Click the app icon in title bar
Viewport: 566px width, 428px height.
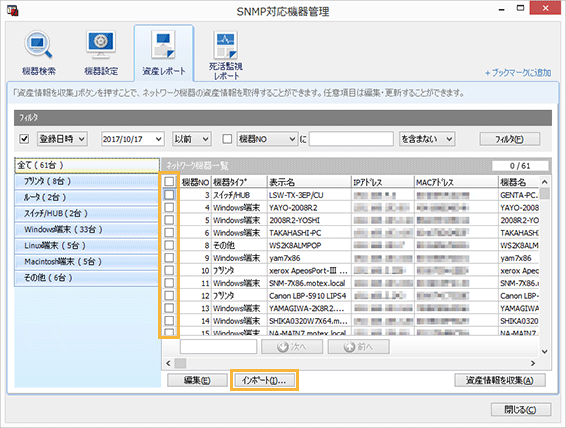pos(13,10)
